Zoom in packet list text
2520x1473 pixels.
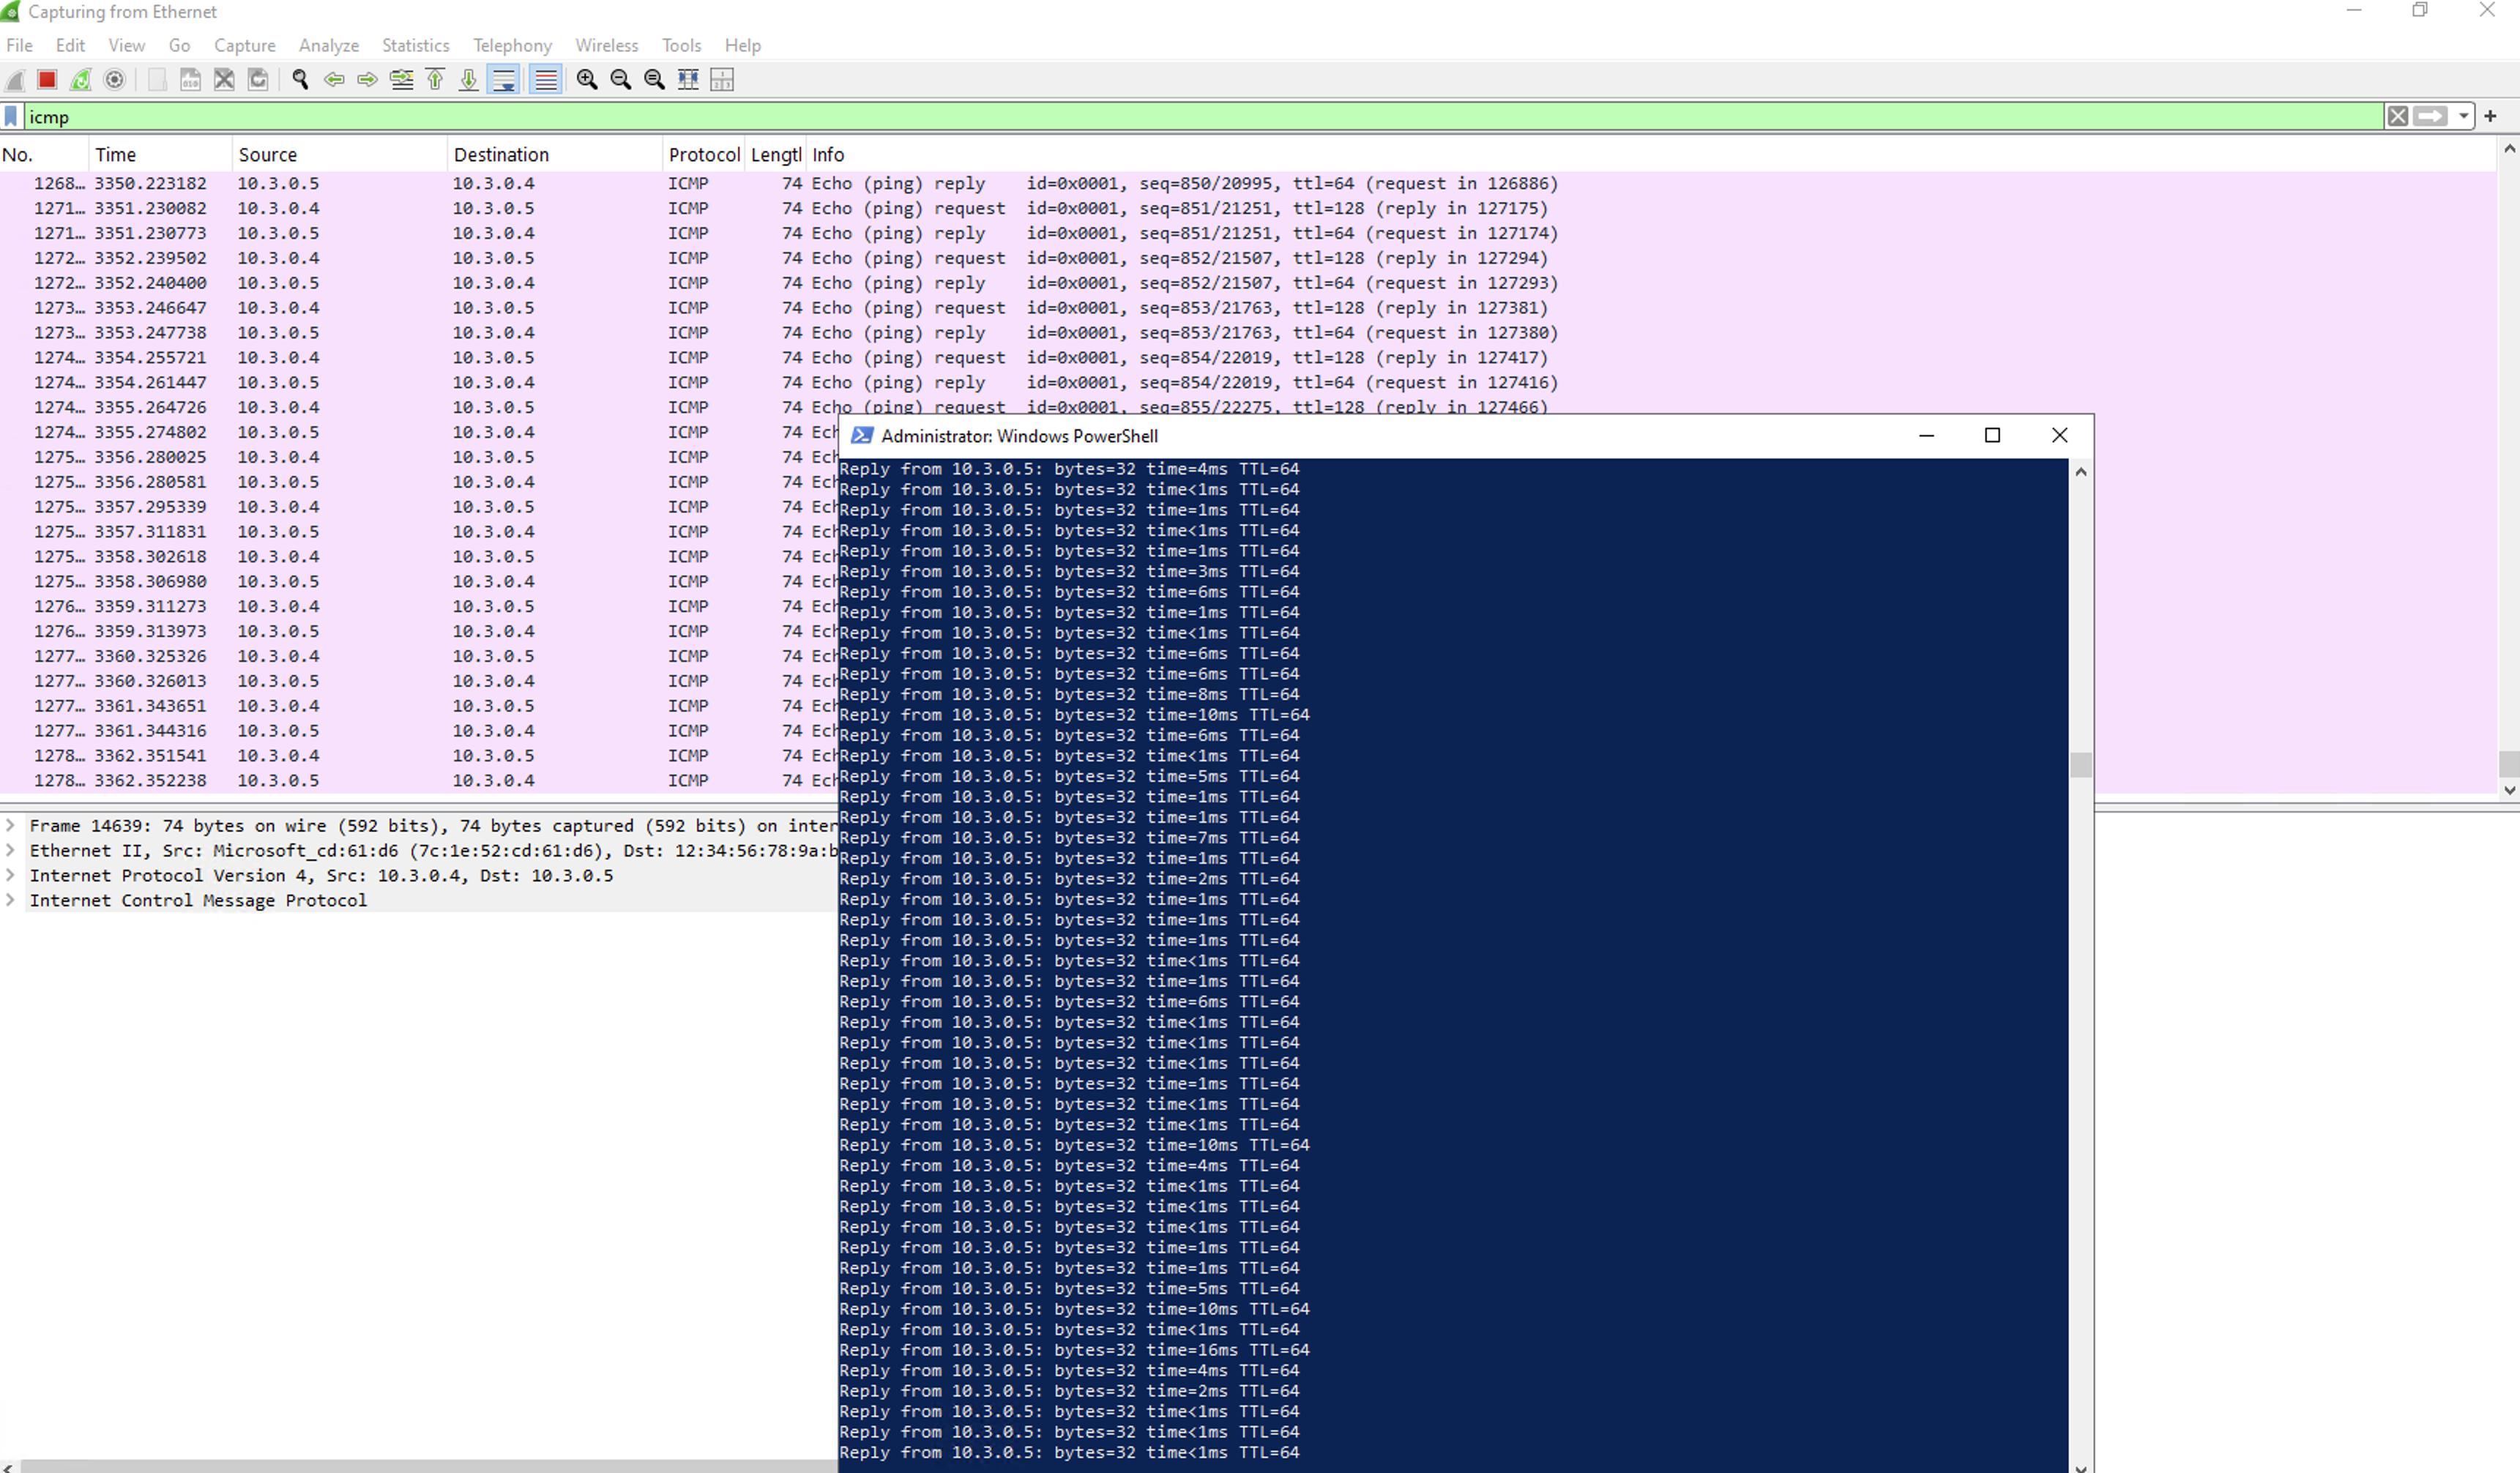(587, 80)
